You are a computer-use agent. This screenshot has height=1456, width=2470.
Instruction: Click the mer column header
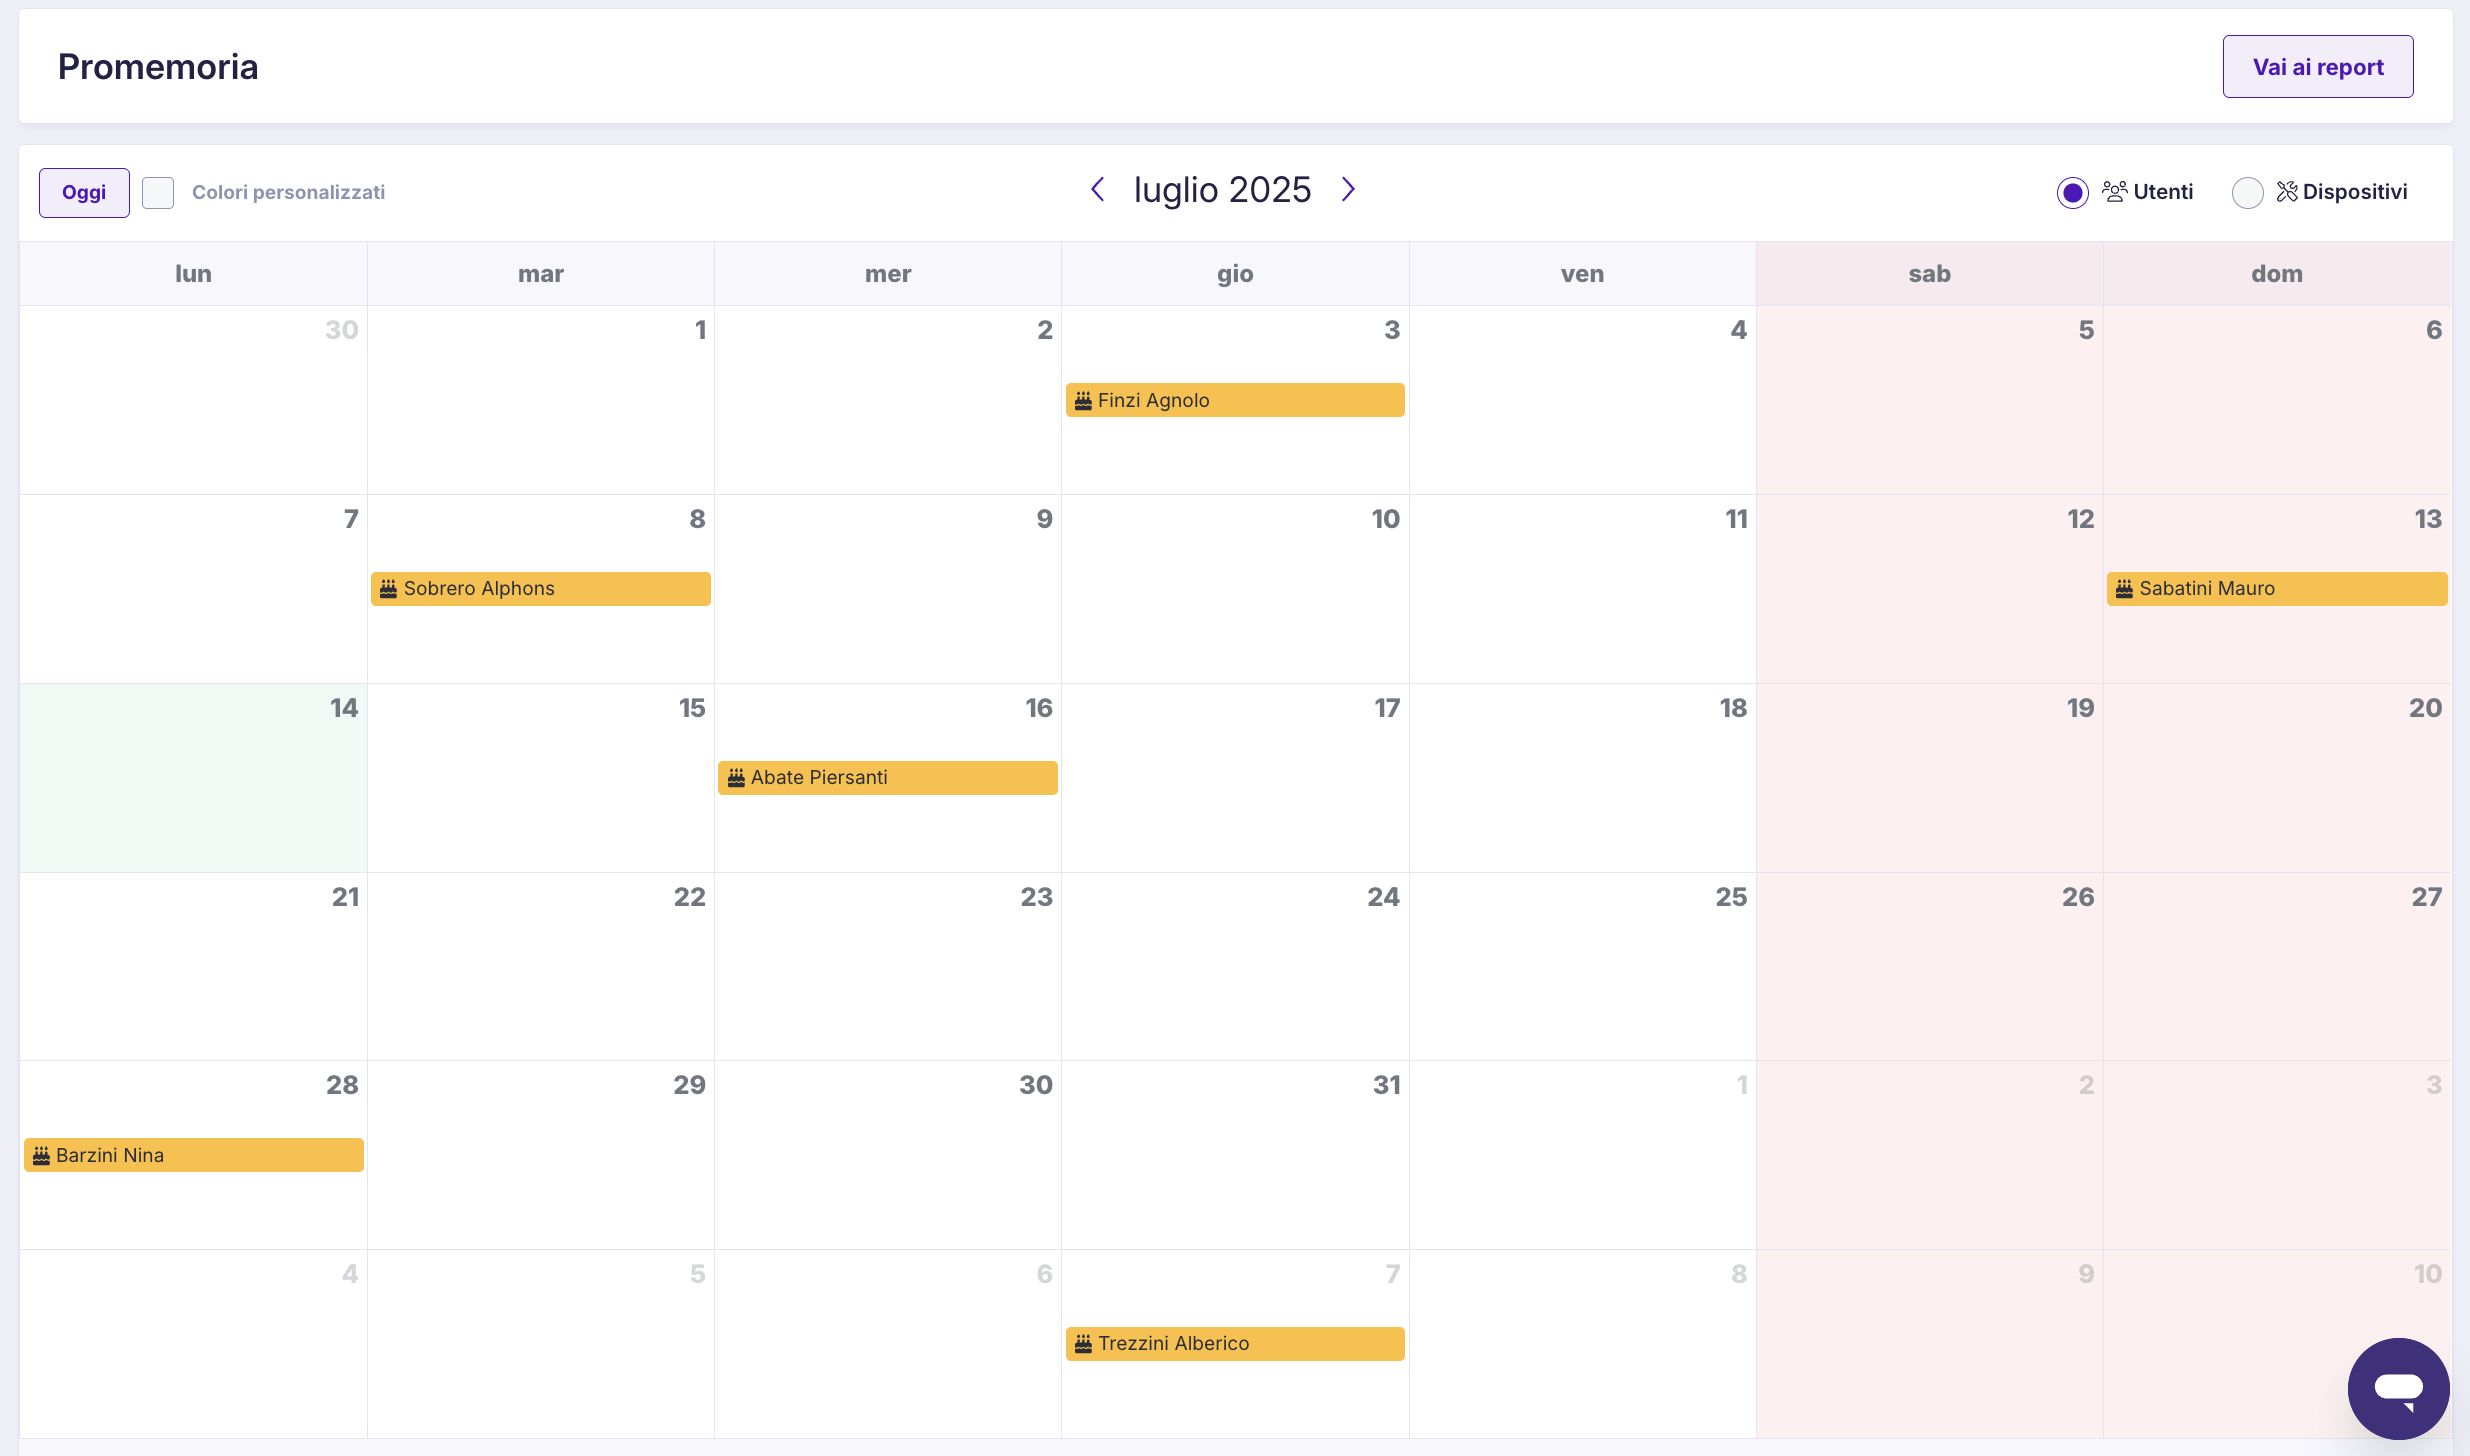[888, 274]
